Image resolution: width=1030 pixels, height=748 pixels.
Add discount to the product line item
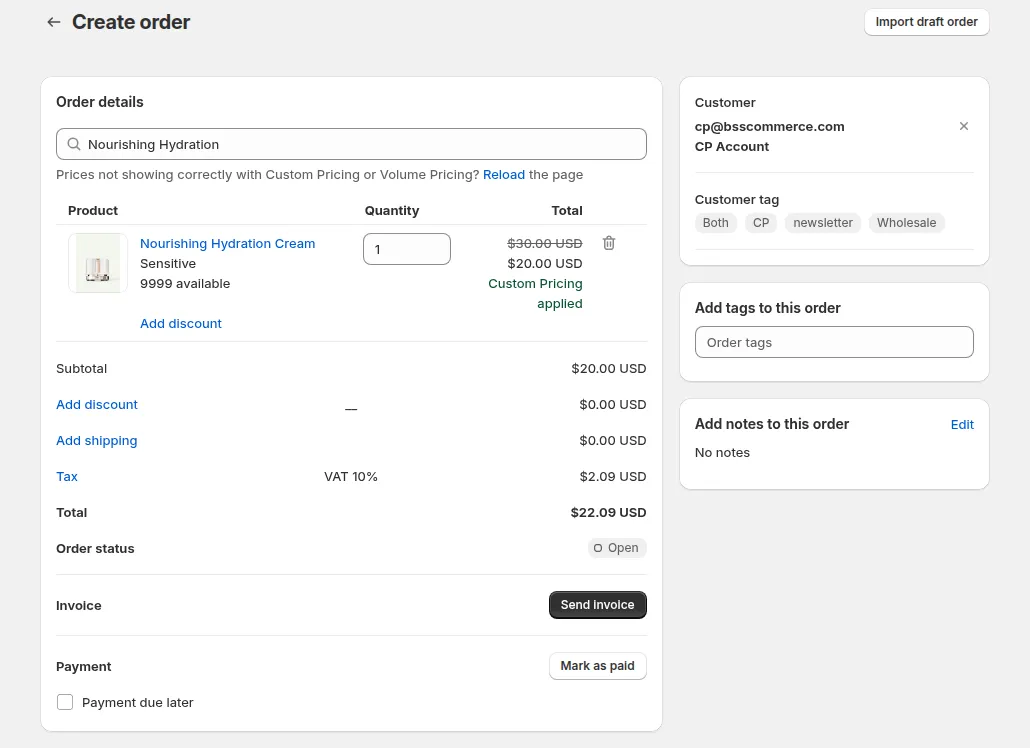pos(181,324)
